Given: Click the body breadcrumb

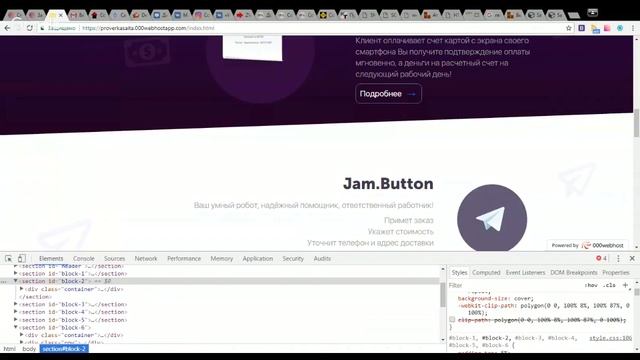Looking at the screenshot, I should click(29, 349).
